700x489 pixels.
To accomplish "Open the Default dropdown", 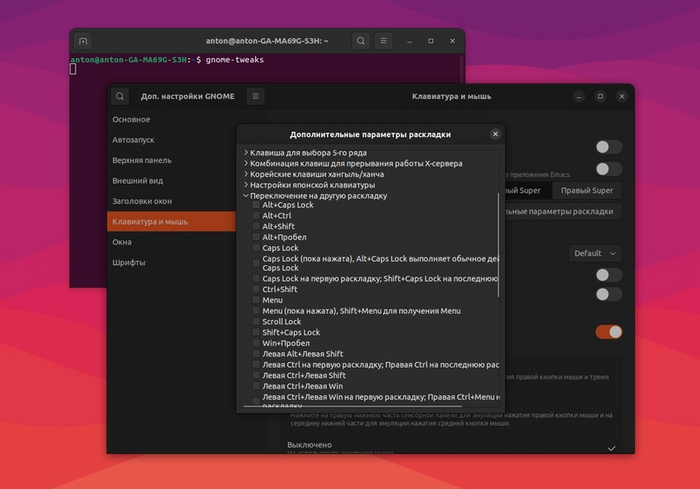I will (x=595, y=254).
